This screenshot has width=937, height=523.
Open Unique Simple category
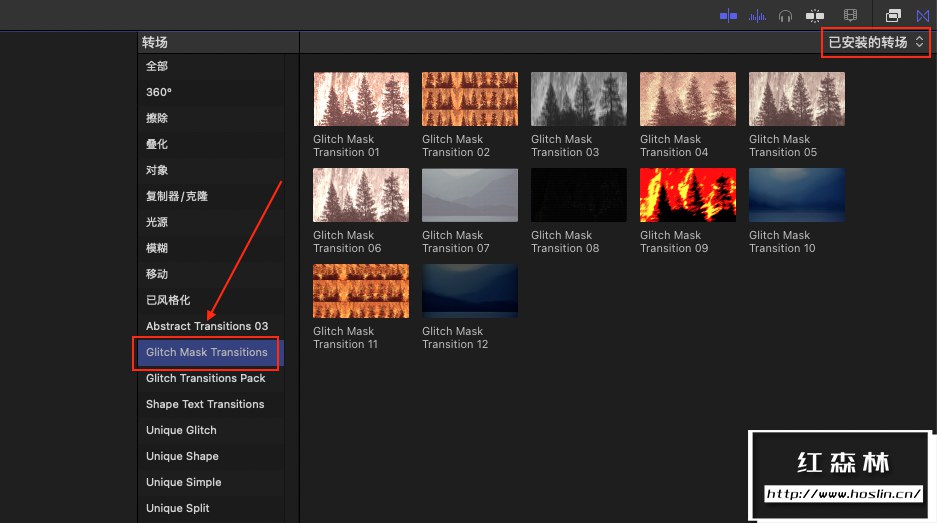212,482
